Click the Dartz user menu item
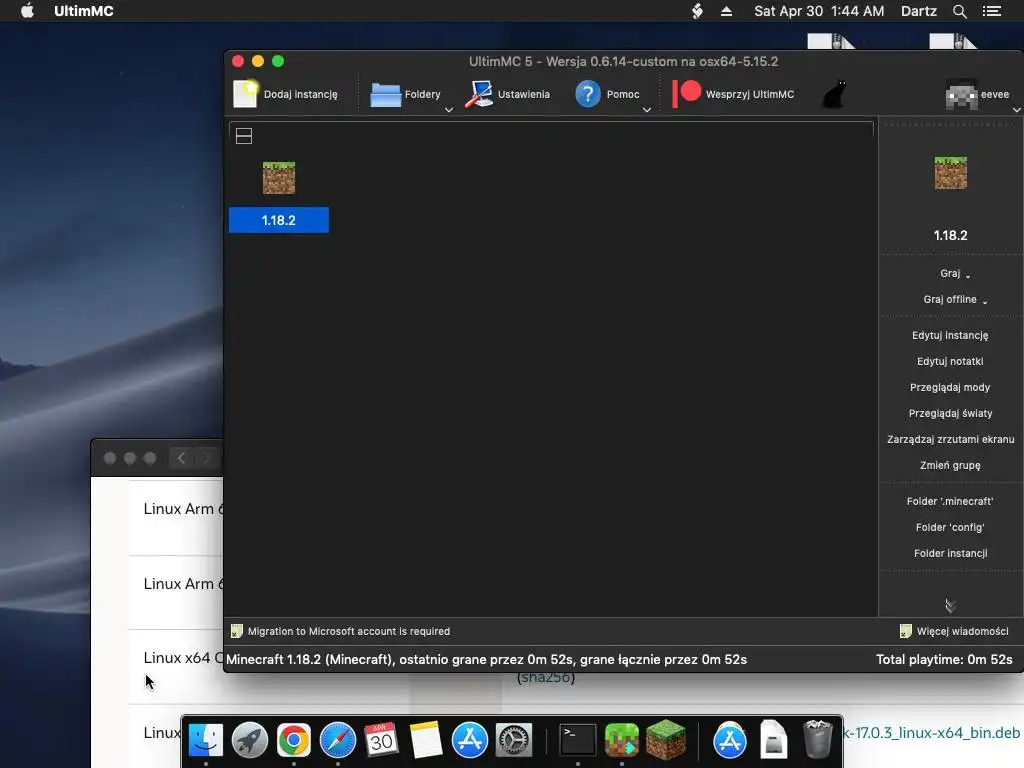The width and height of the screenshot is (1024, 768). 918,10
